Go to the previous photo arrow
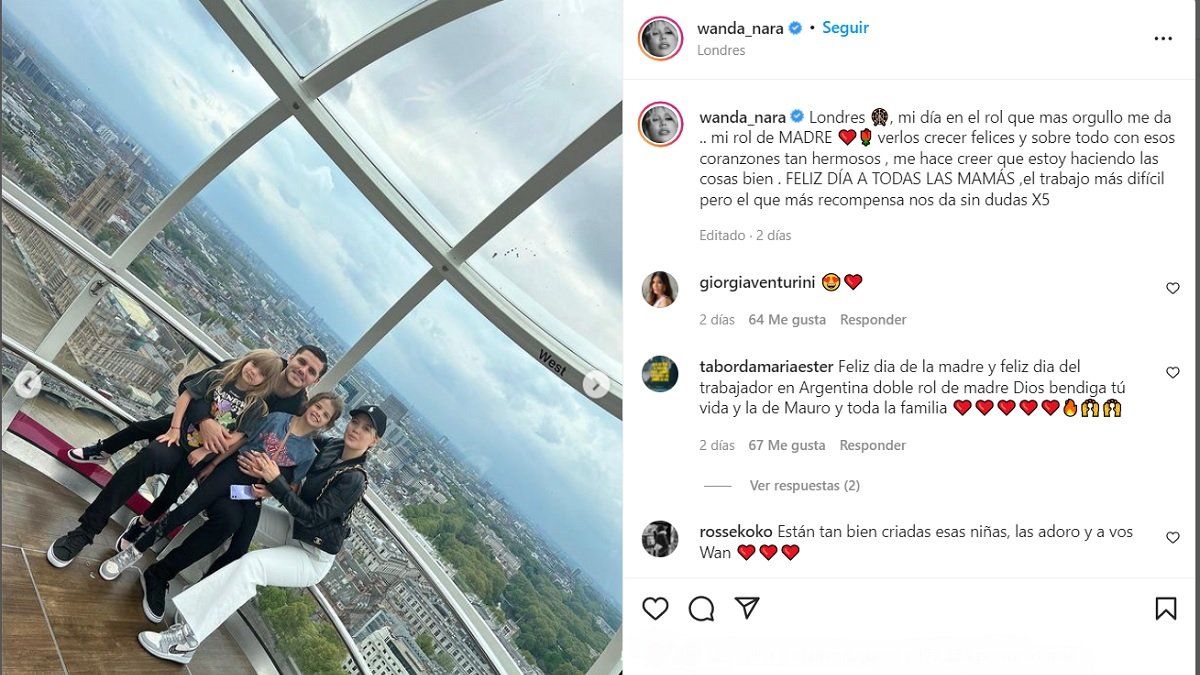Image resolution: width=1200 pixels, height=675 pixels. [x=29, y=384]
